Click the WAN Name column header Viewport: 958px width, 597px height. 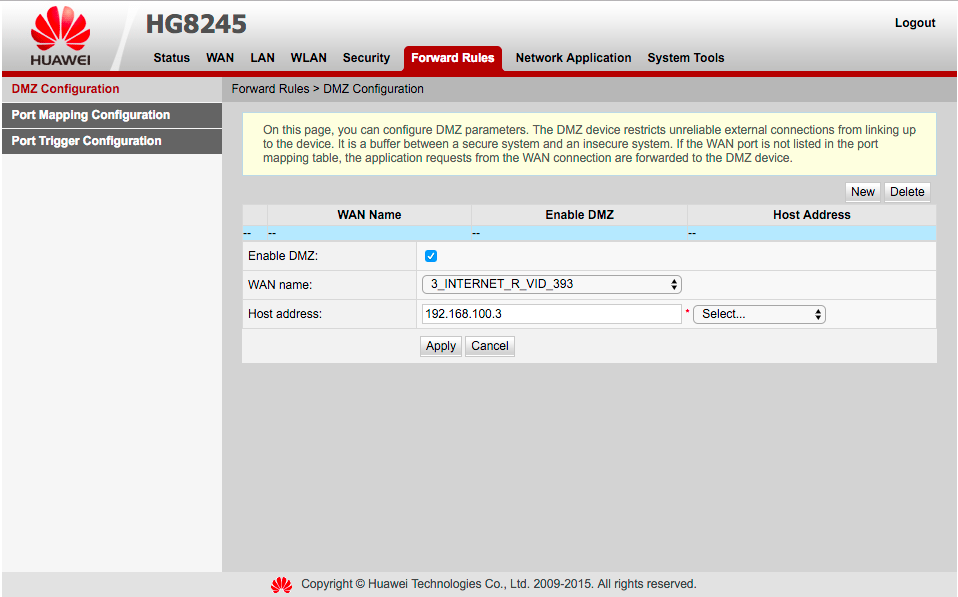pyautogui.click(x=369, y=214)
